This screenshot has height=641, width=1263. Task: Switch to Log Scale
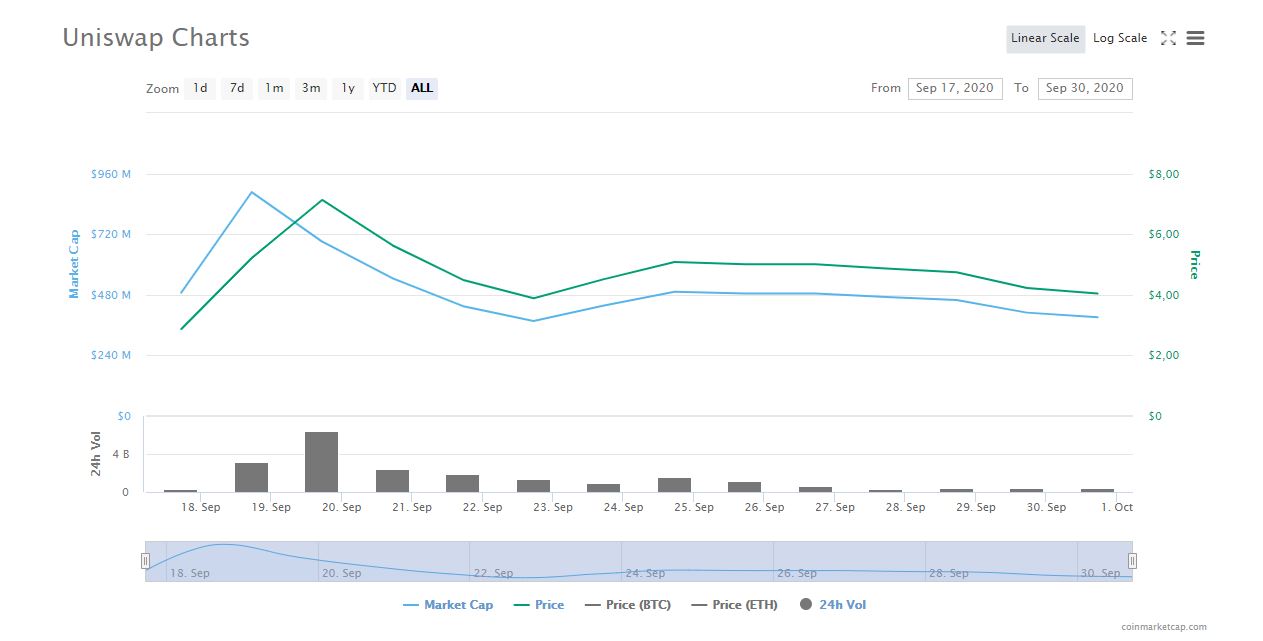(x=1120, y=38)
